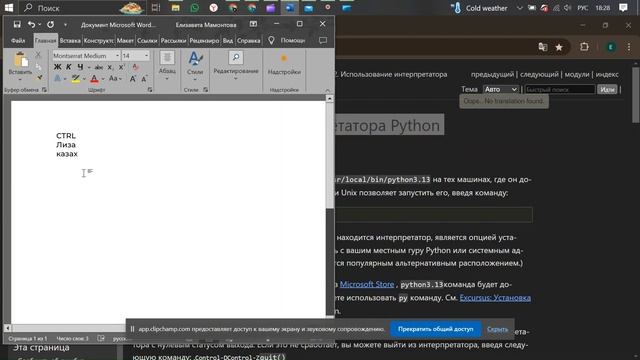Image resolution: width=640 pixels, height=360 pixels.
Task: Apply yellow text highlight color
Action: point(76,78)
